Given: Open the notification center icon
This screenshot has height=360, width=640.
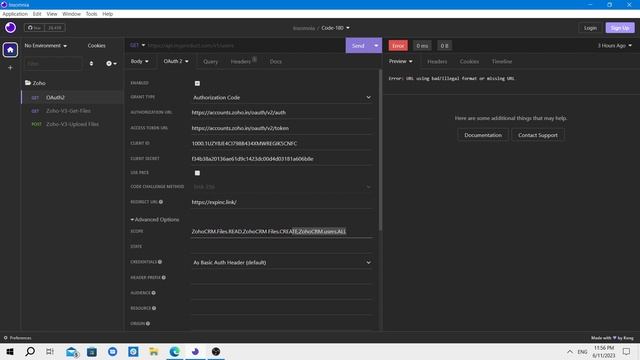Looking at the screenshot, I should tap(627, 351).
